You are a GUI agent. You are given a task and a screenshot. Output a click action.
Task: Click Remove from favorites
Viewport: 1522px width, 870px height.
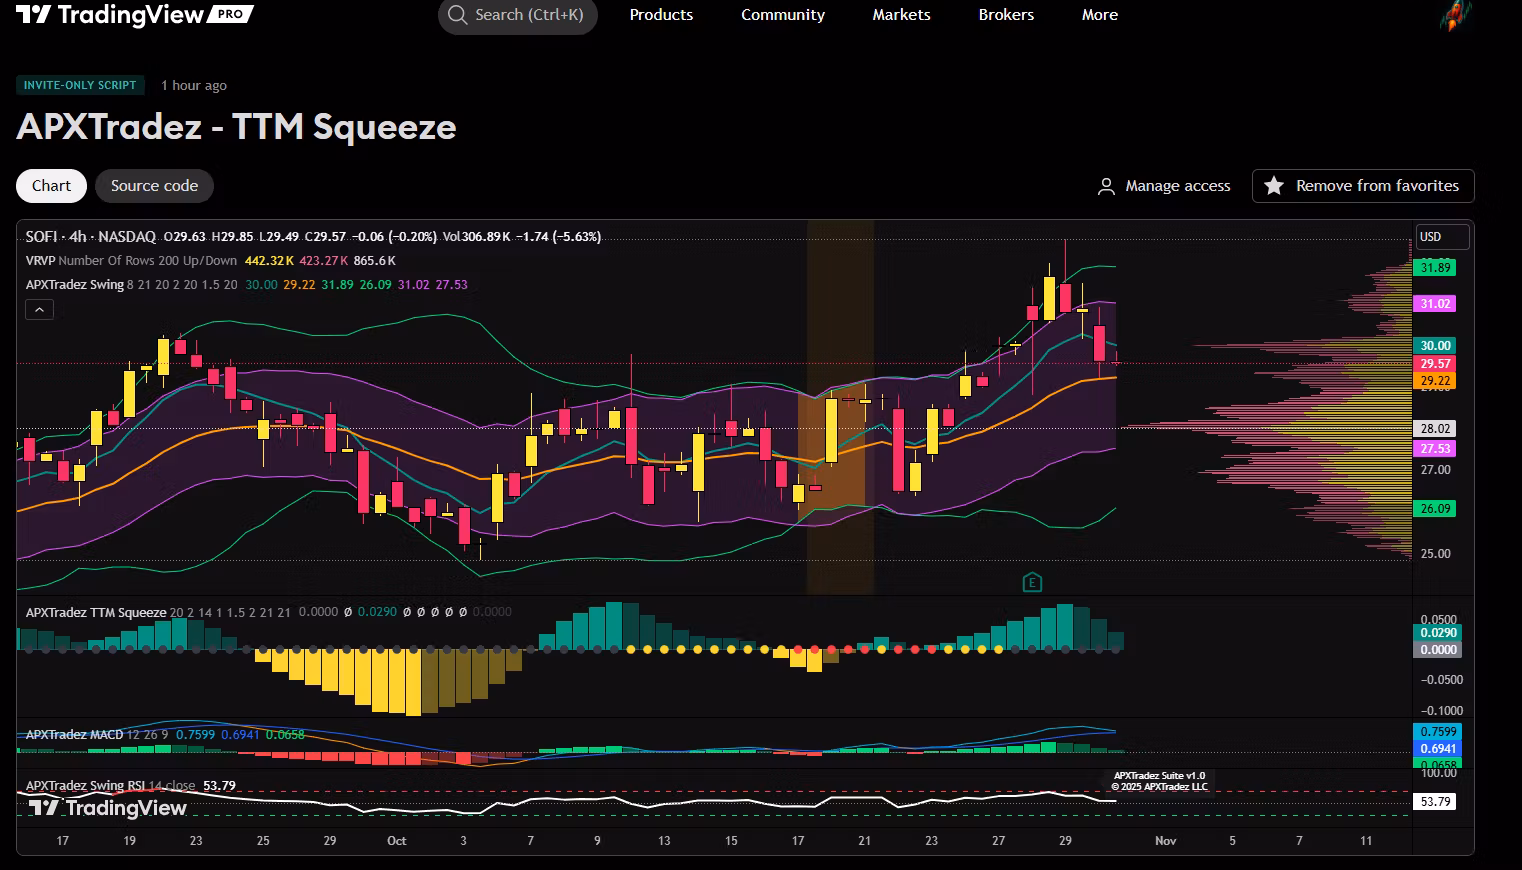click(x=1363, y=186)
